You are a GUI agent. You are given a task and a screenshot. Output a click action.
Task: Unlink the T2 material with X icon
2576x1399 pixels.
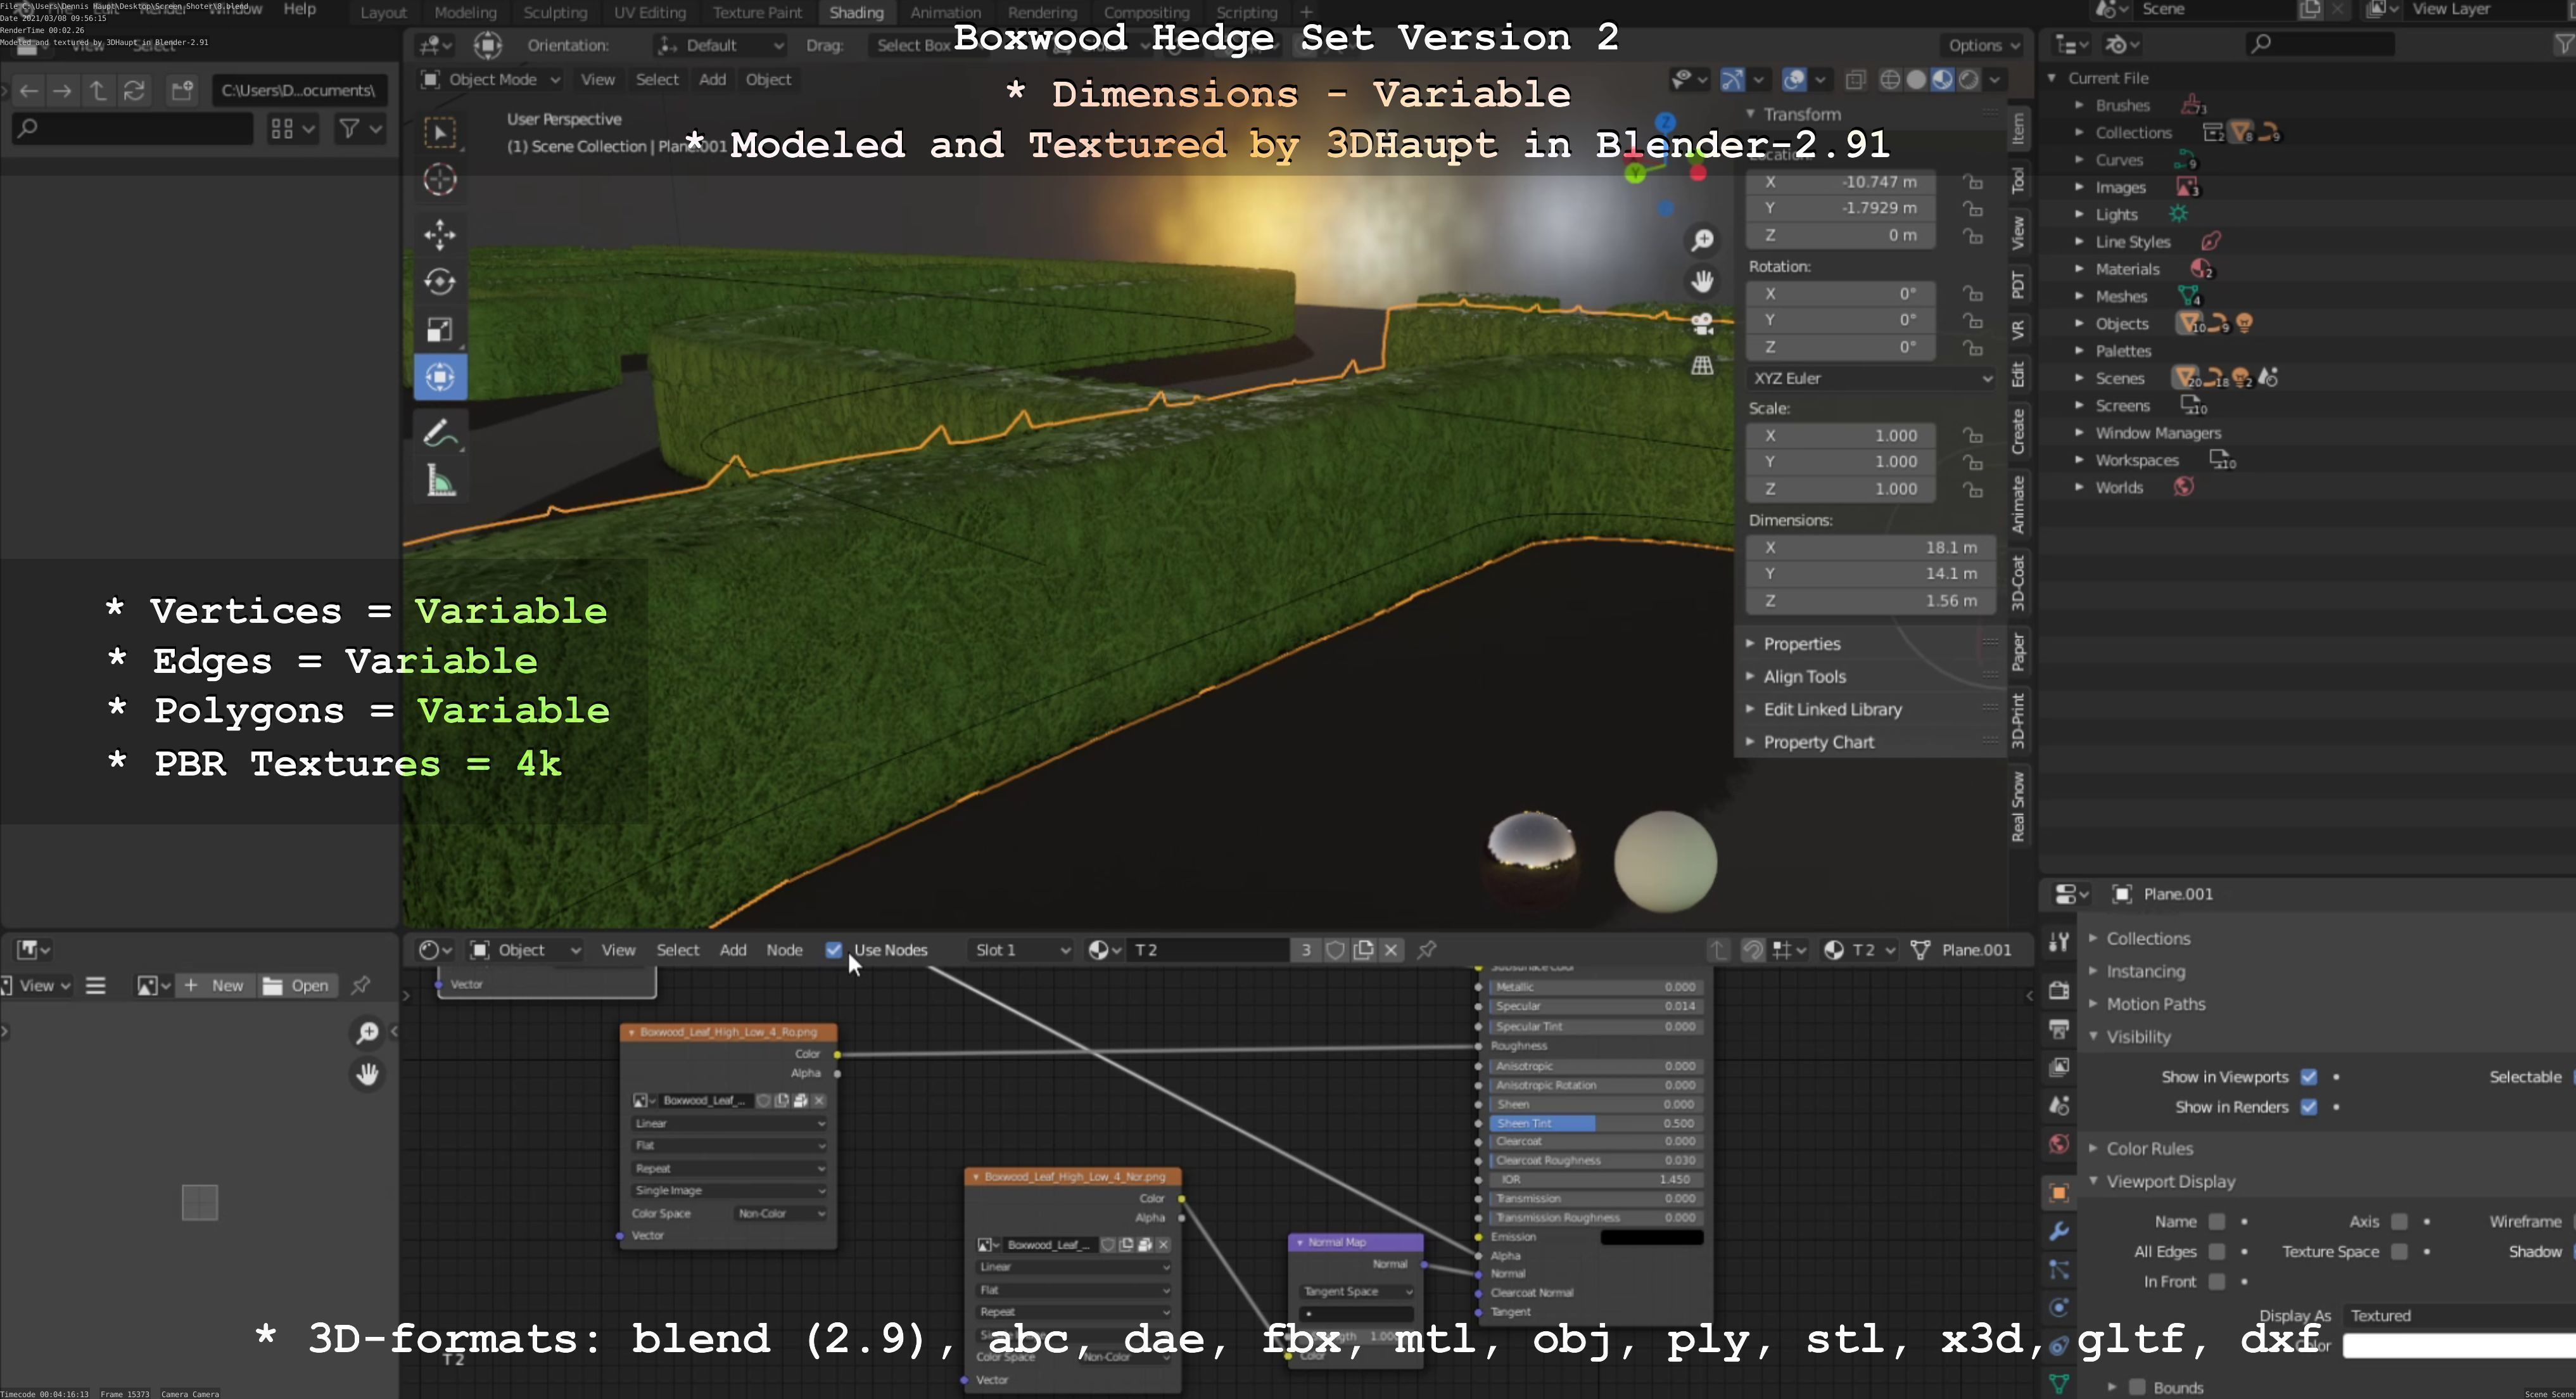click(x=1391, y=950)
